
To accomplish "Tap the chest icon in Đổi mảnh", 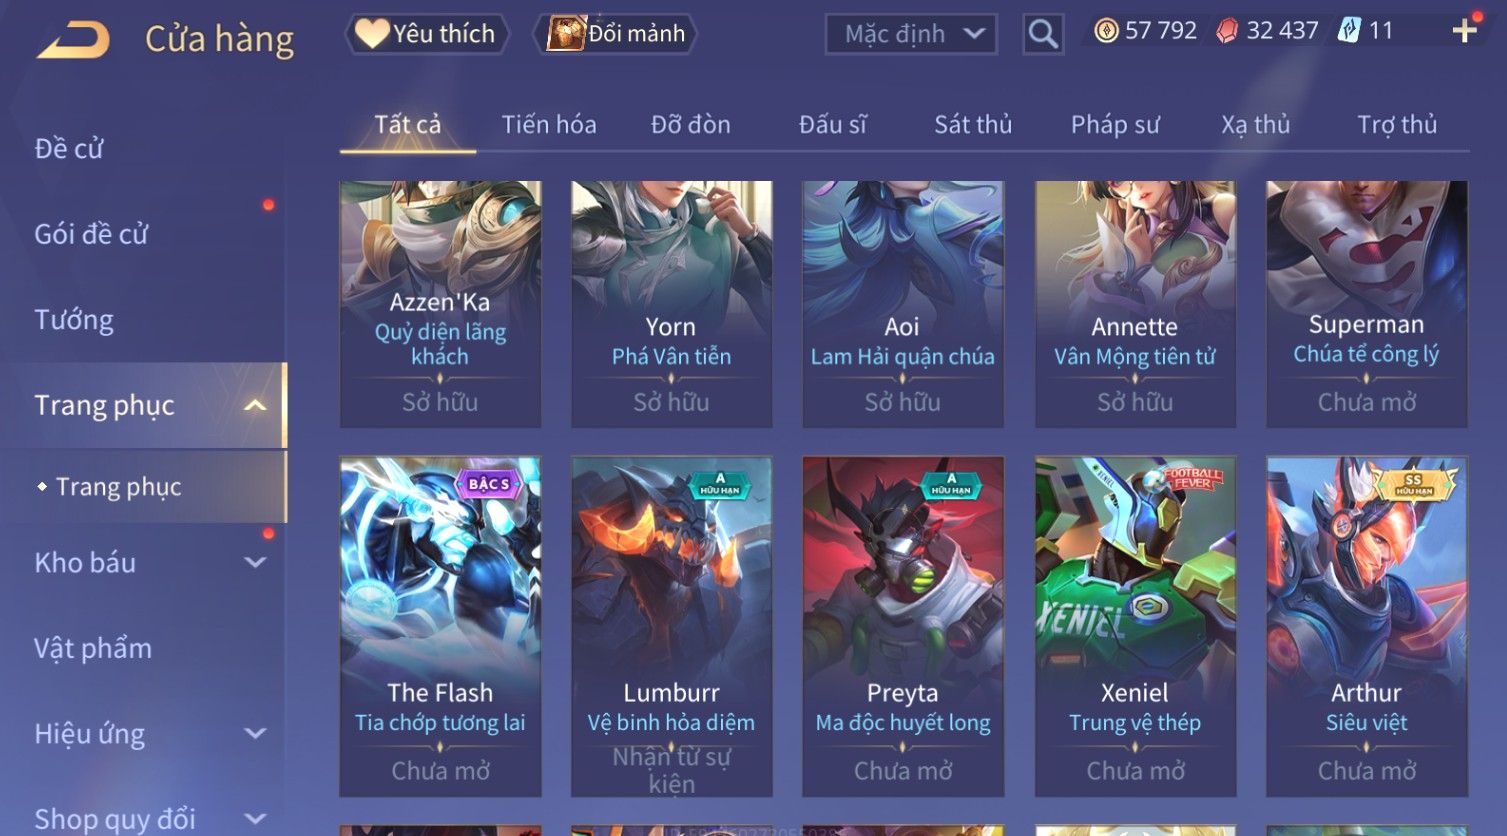I will [566, 34].
